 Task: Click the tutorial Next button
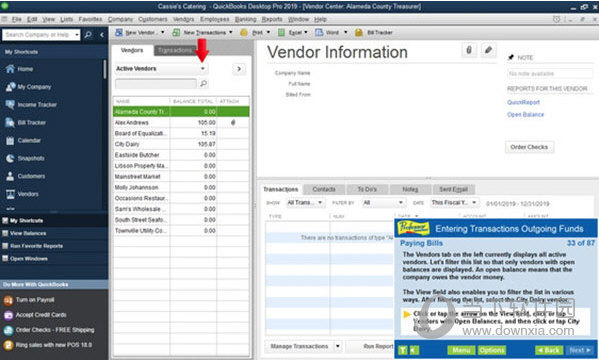click(x=580, y=350)
